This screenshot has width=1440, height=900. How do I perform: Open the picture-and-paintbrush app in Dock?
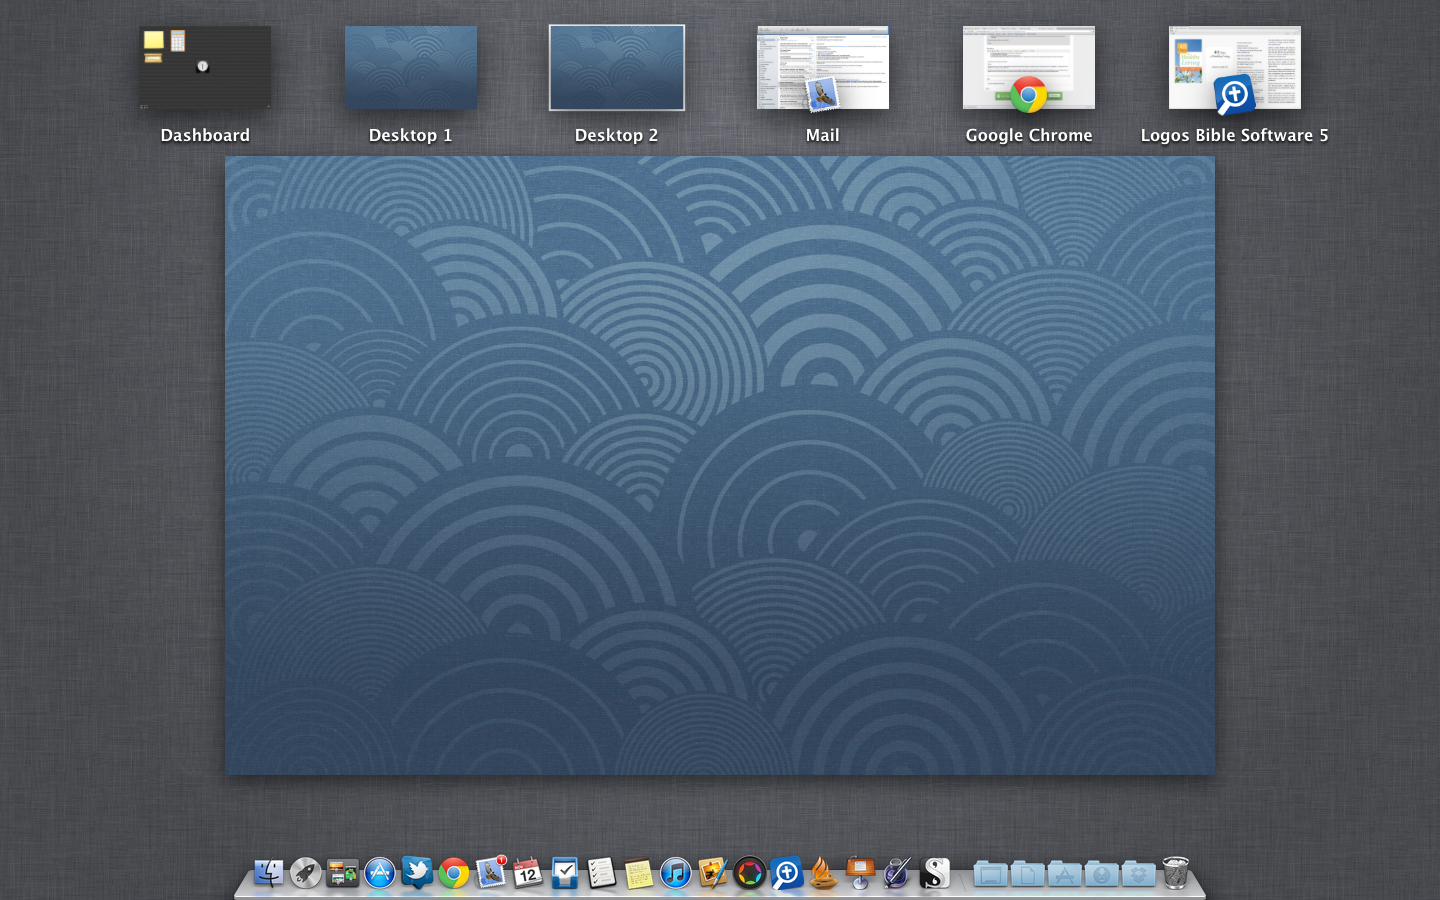pyautogui.click(x=713, y=873)
